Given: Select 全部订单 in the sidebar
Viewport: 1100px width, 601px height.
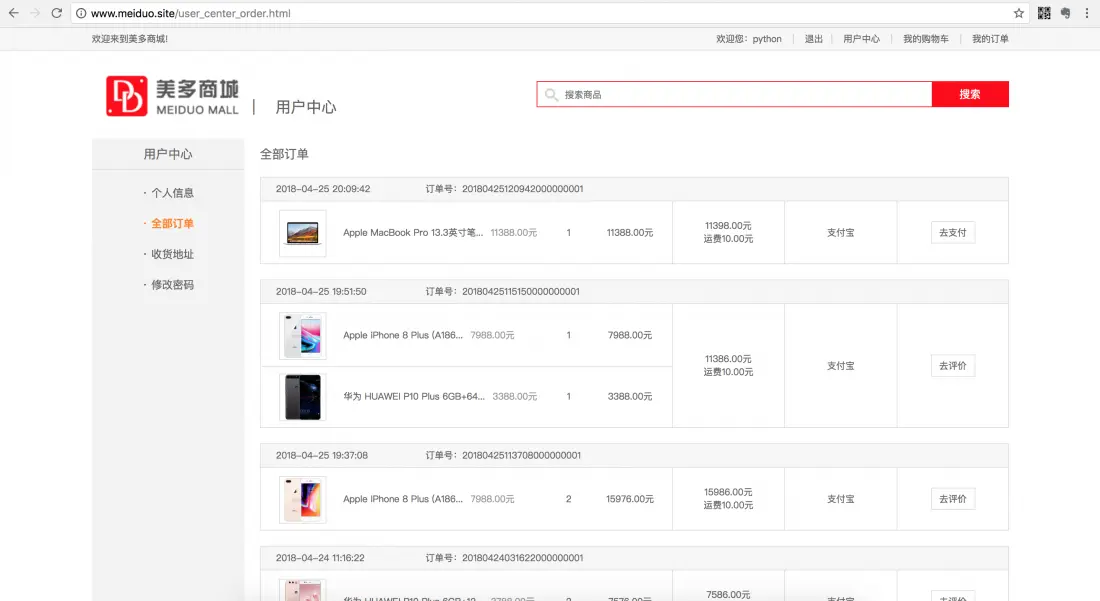Looking at the screenshot, I should (x=173, y=224).
